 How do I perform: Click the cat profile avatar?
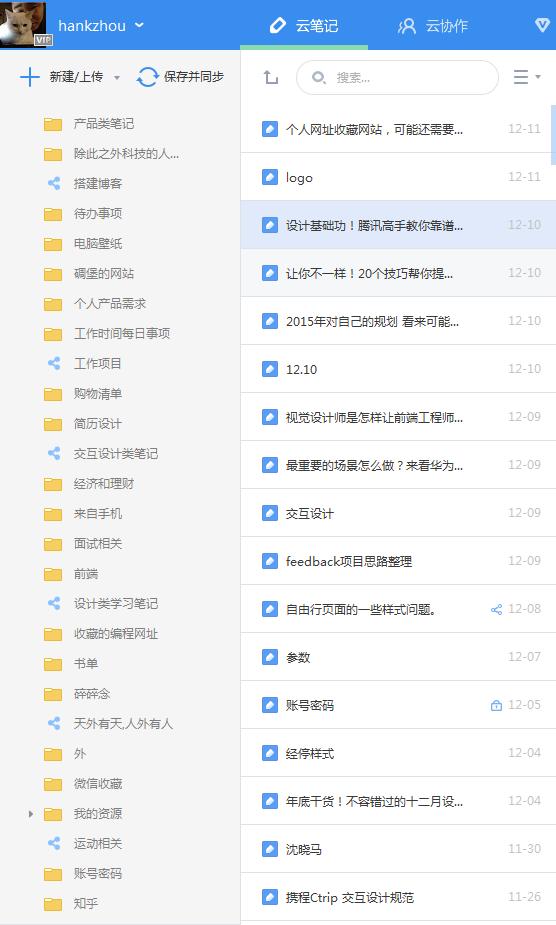coord(23,24)
